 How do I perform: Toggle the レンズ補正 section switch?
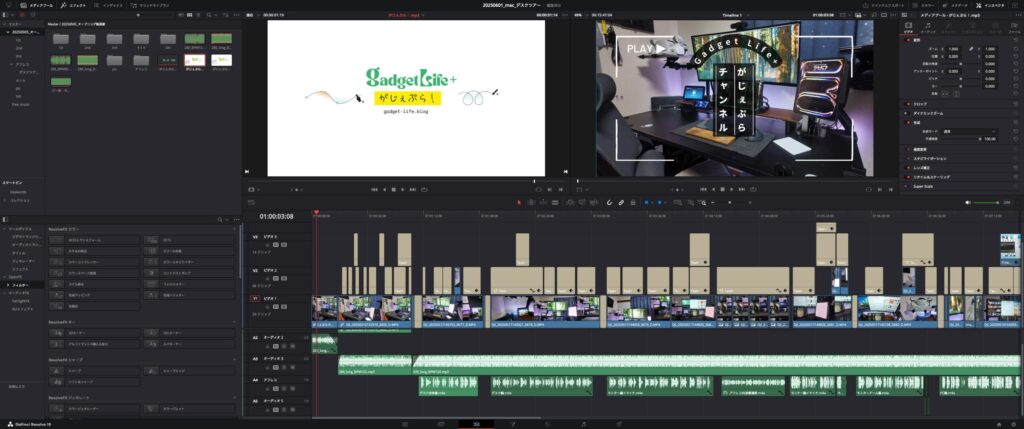(907, 167)
